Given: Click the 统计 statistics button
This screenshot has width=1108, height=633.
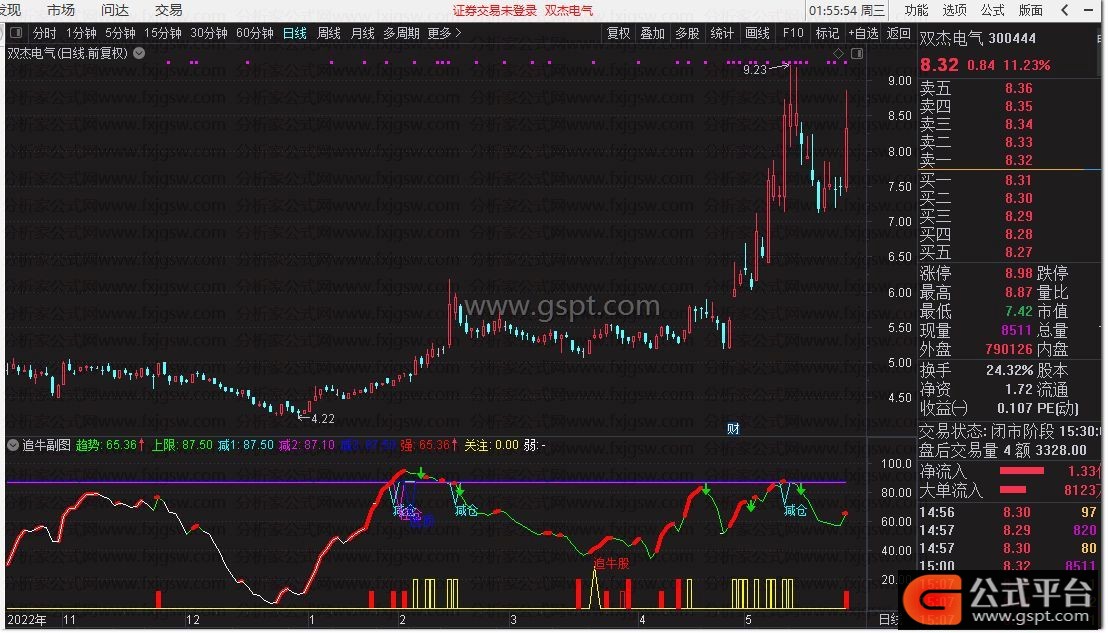Looking at the screenshot, I should click(x=722, y=33).
